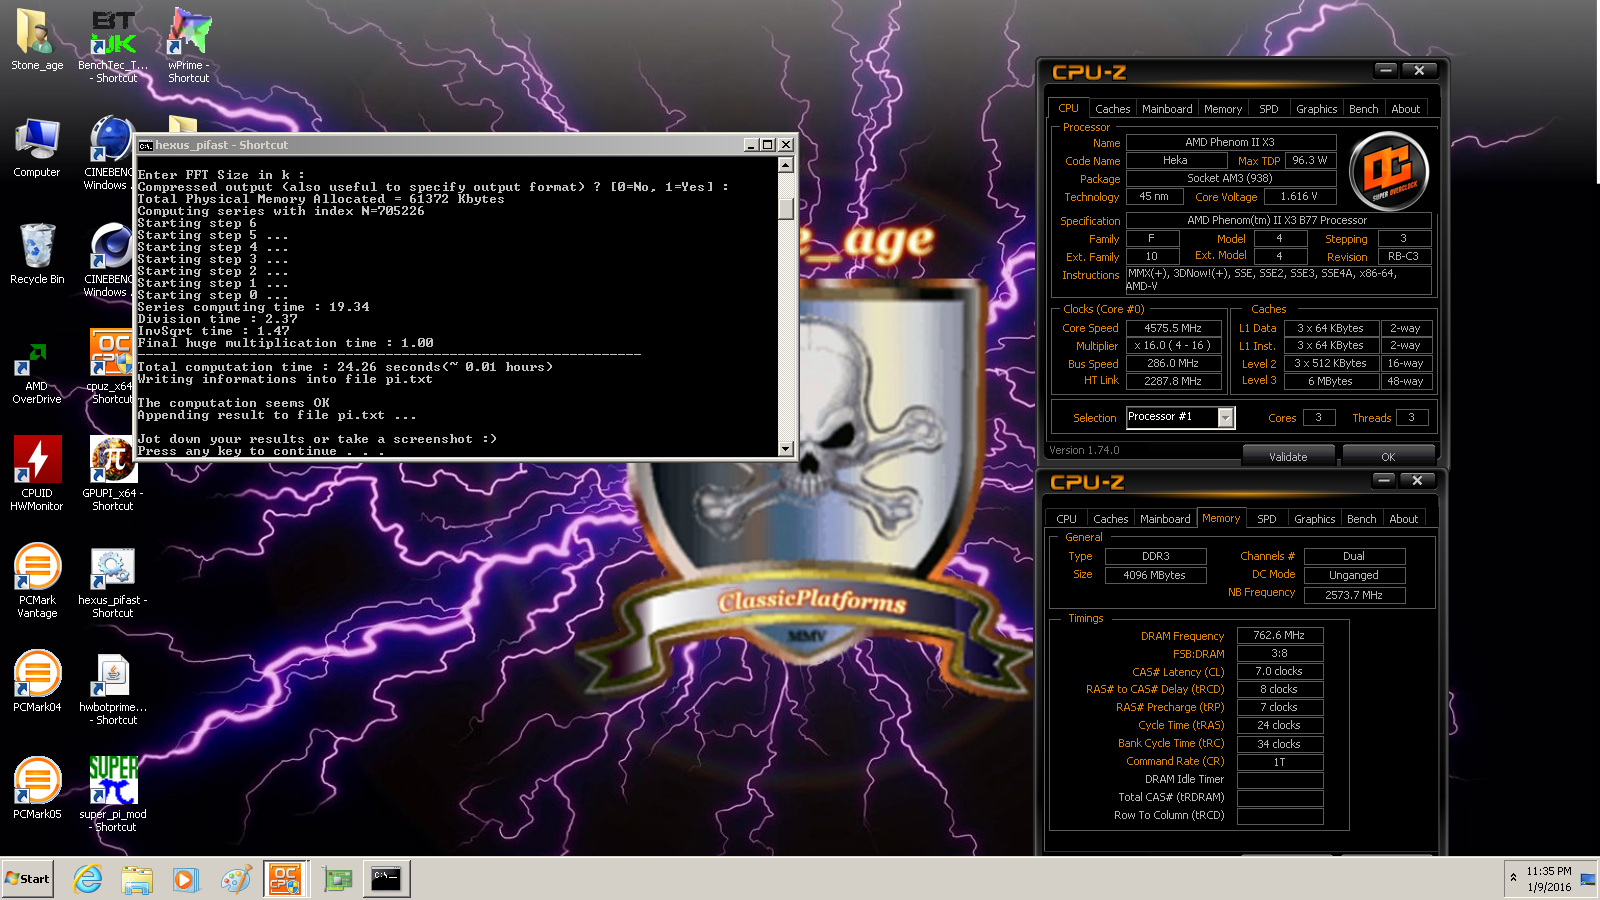This screenshot has height=900, width=1600.
Task: Click the Bus Speed value 286.0 MHz
Action: tap(1174, 364)
